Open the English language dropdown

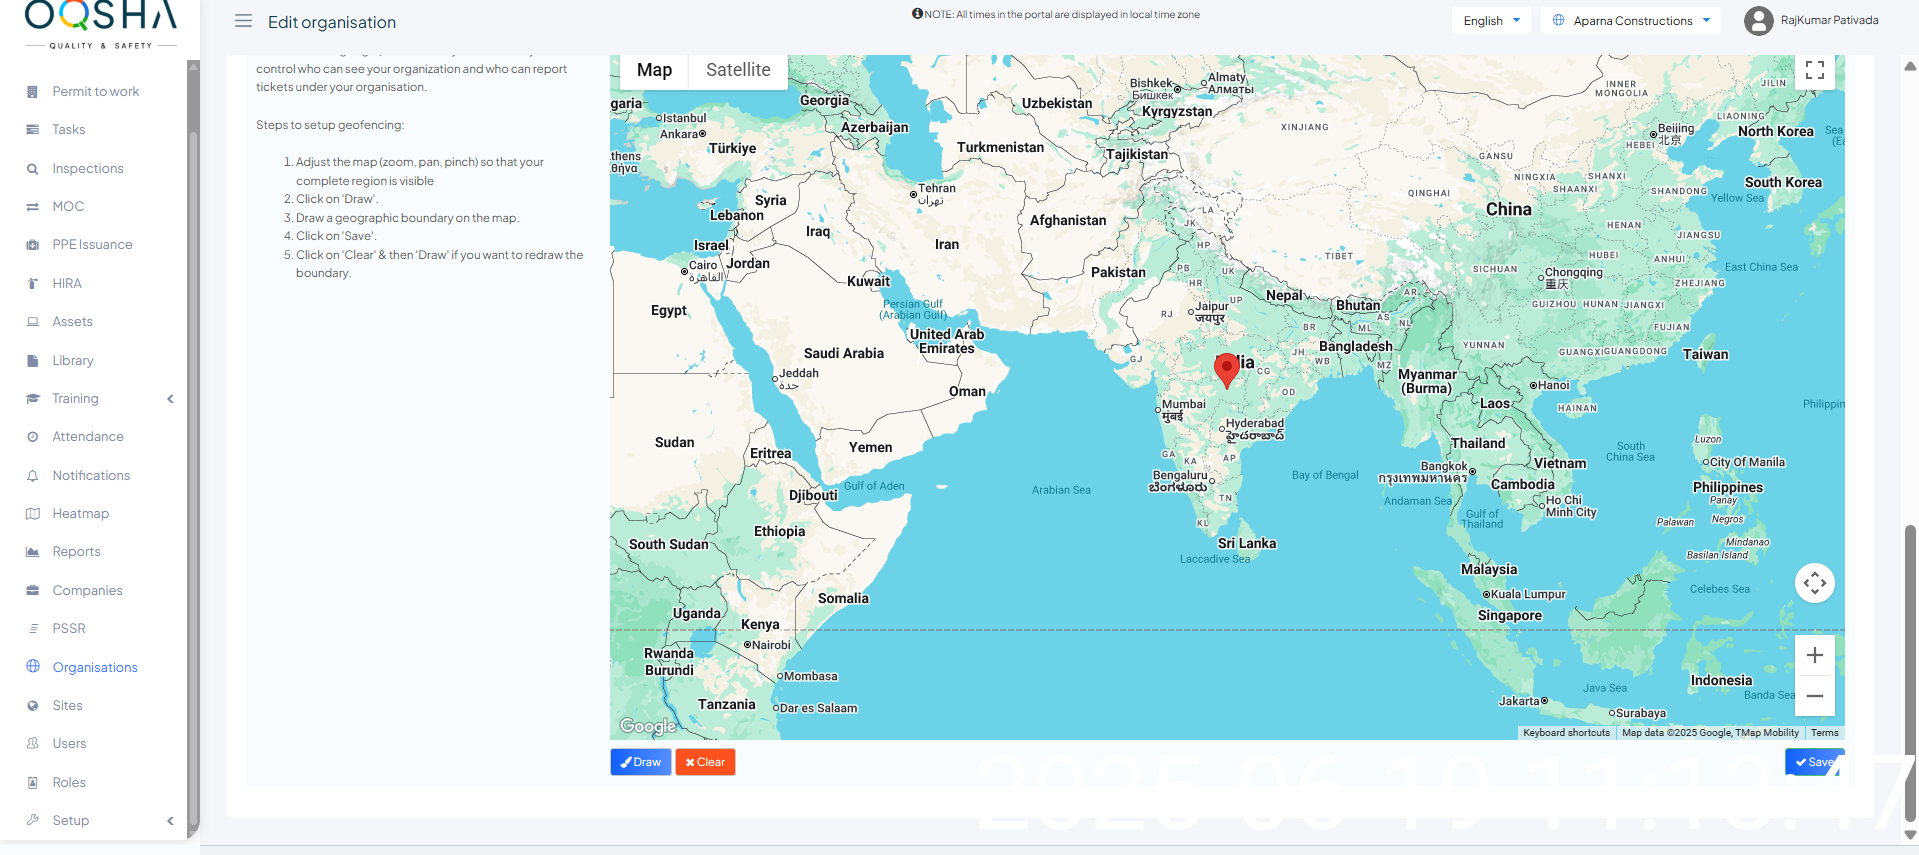1490,21
